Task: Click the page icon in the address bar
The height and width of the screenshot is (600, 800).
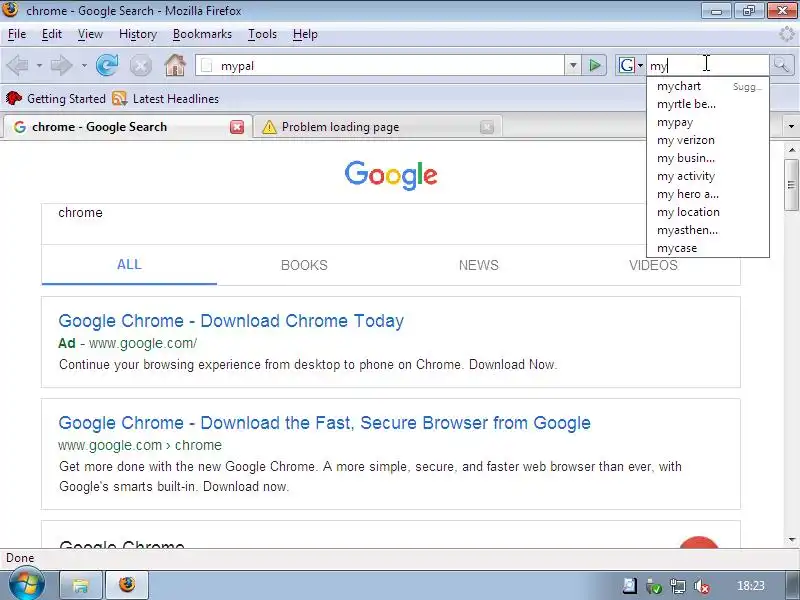Action: (x=207, y=66)
